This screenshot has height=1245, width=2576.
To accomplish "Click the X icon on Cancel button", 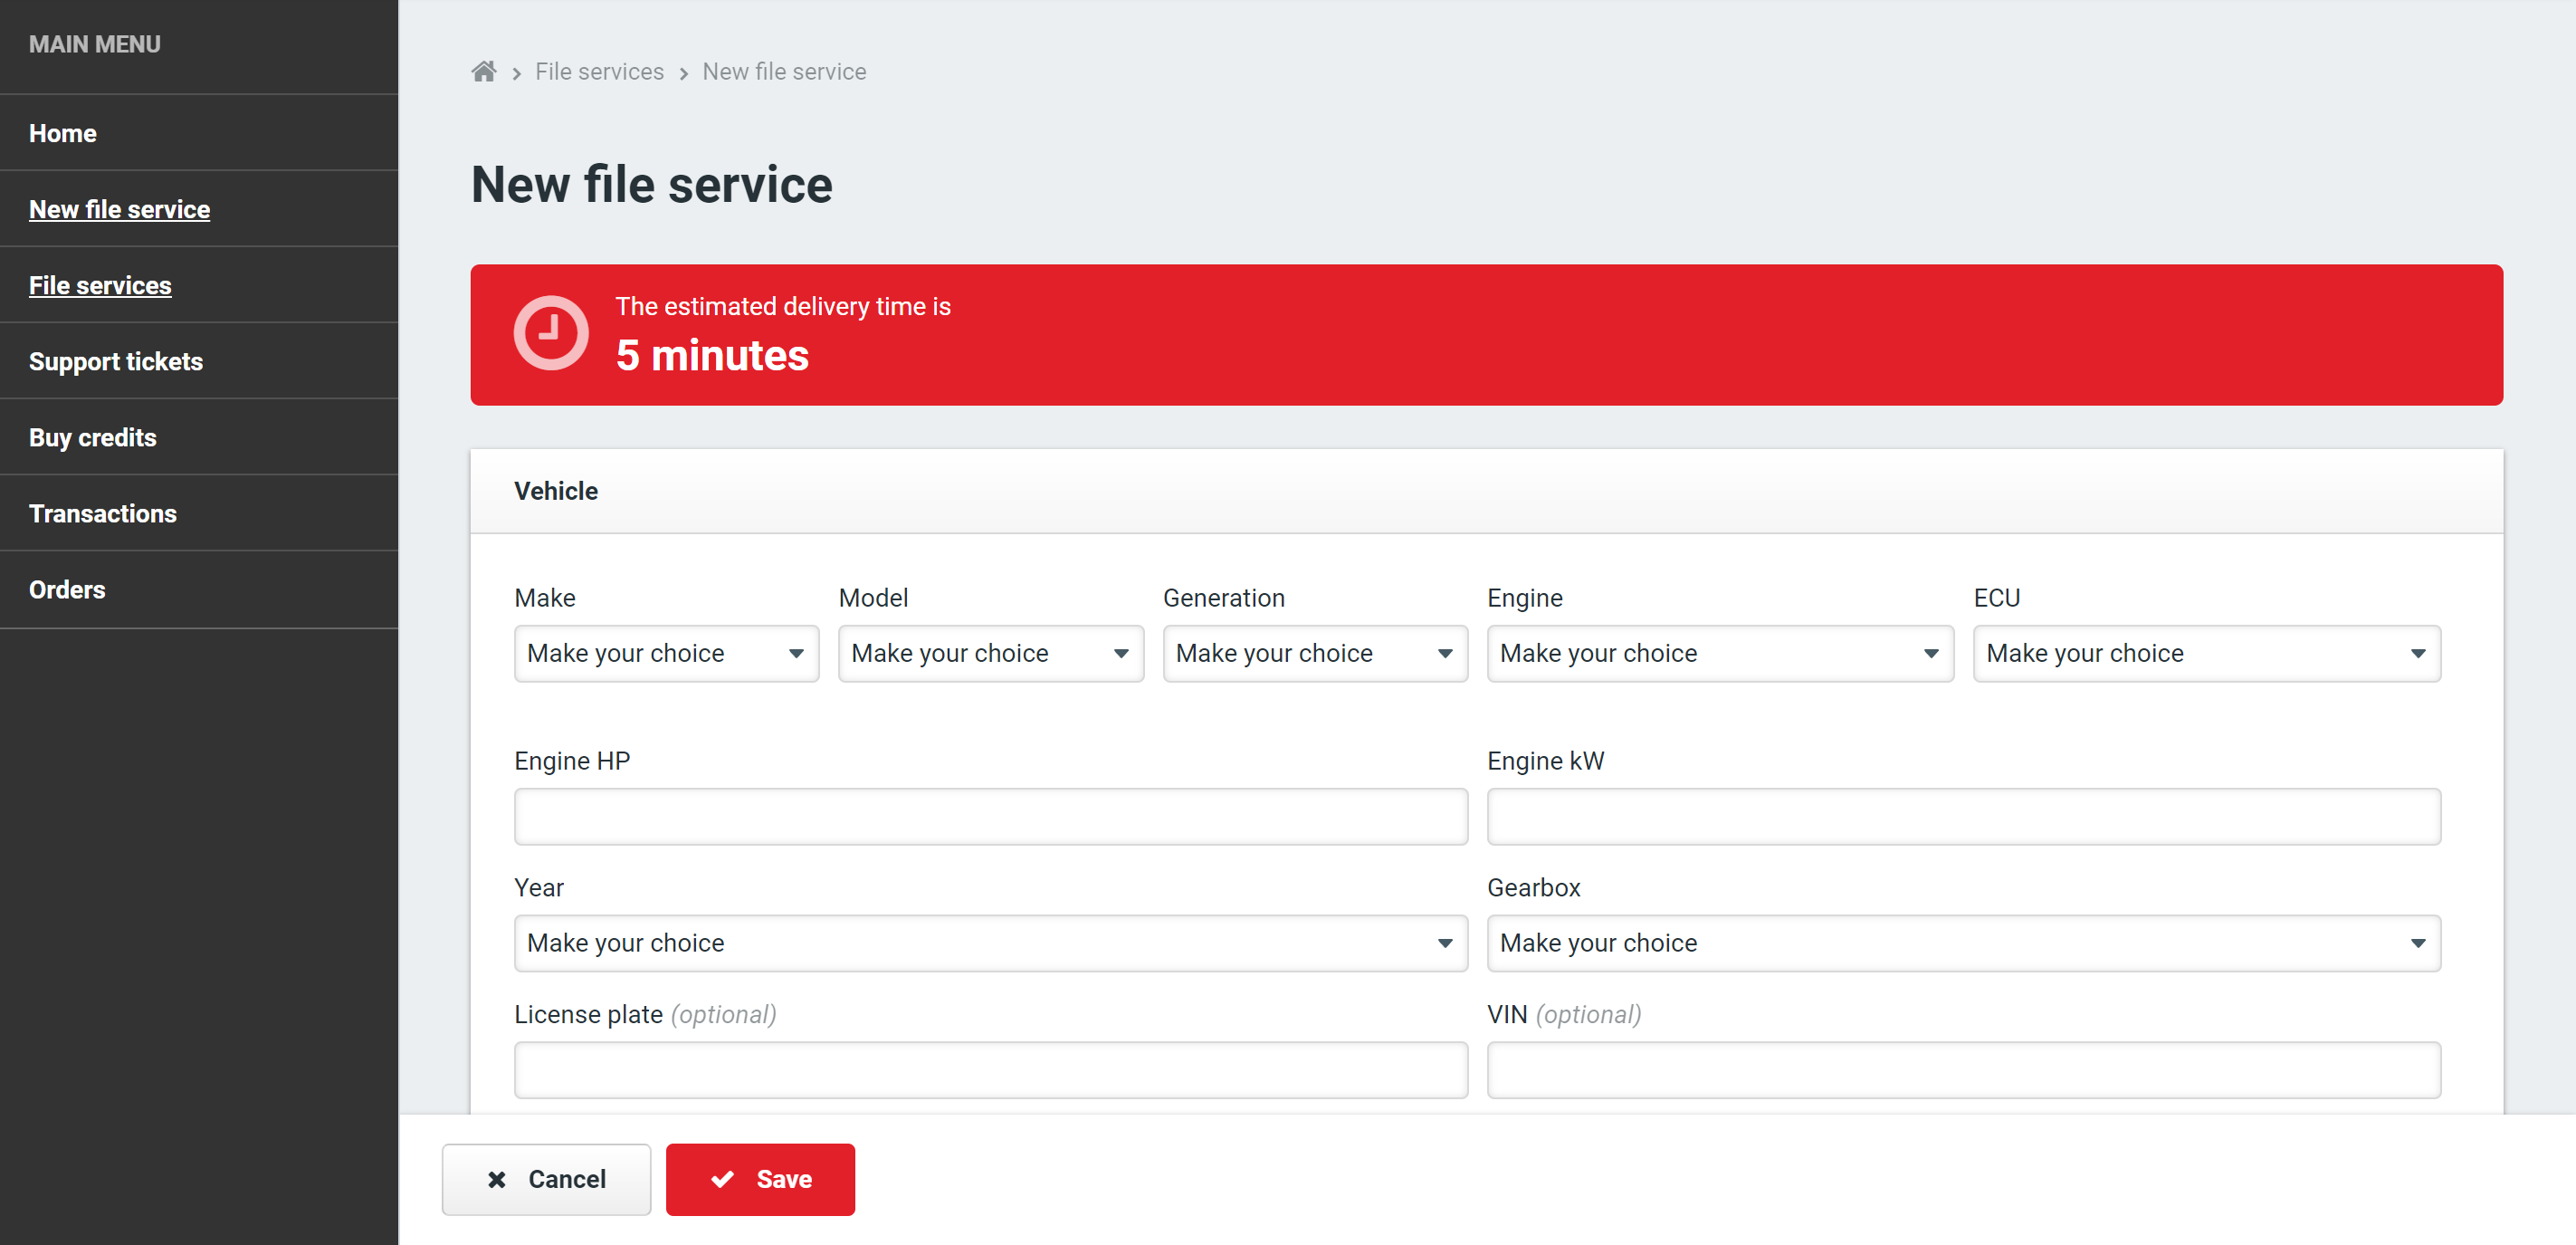I will tap(496, 1179).
